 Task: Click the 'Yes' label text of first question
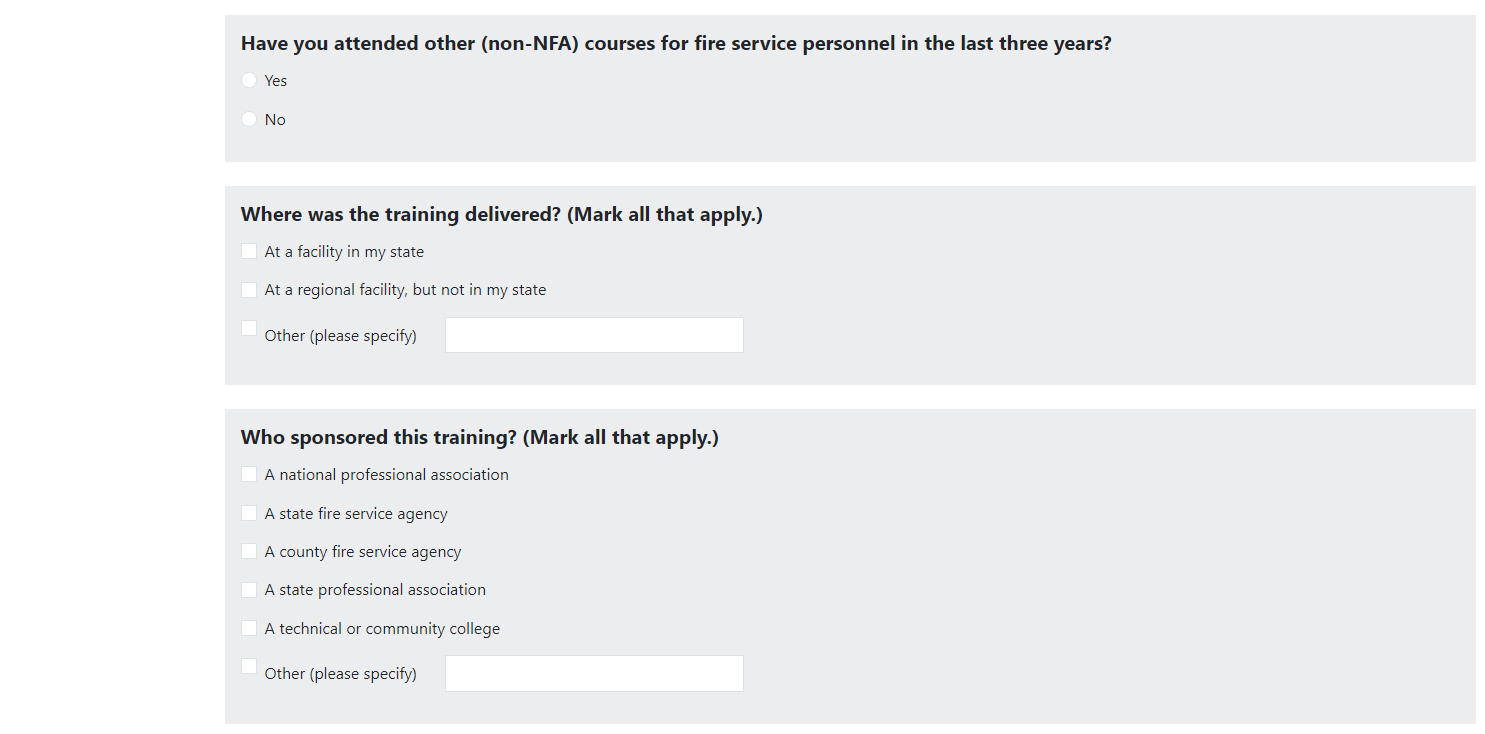276,81
